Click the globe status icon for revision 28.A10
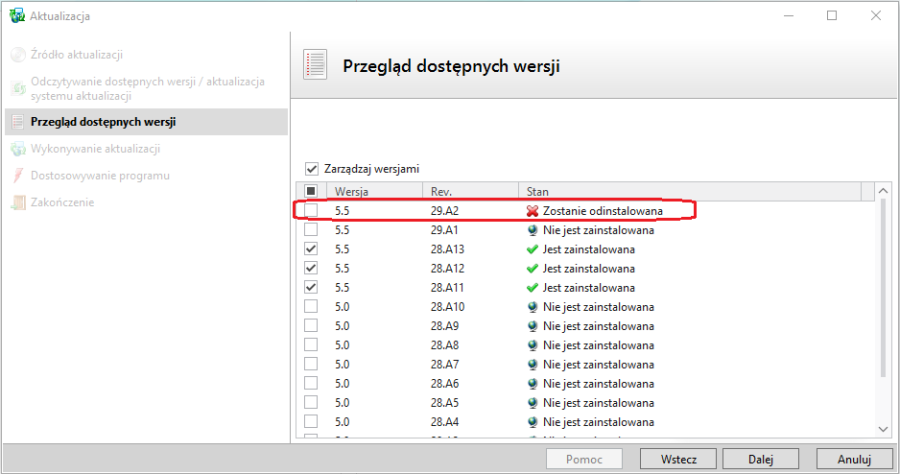The width and height of the screenshot is (900, 474). [x=532, y=306]
